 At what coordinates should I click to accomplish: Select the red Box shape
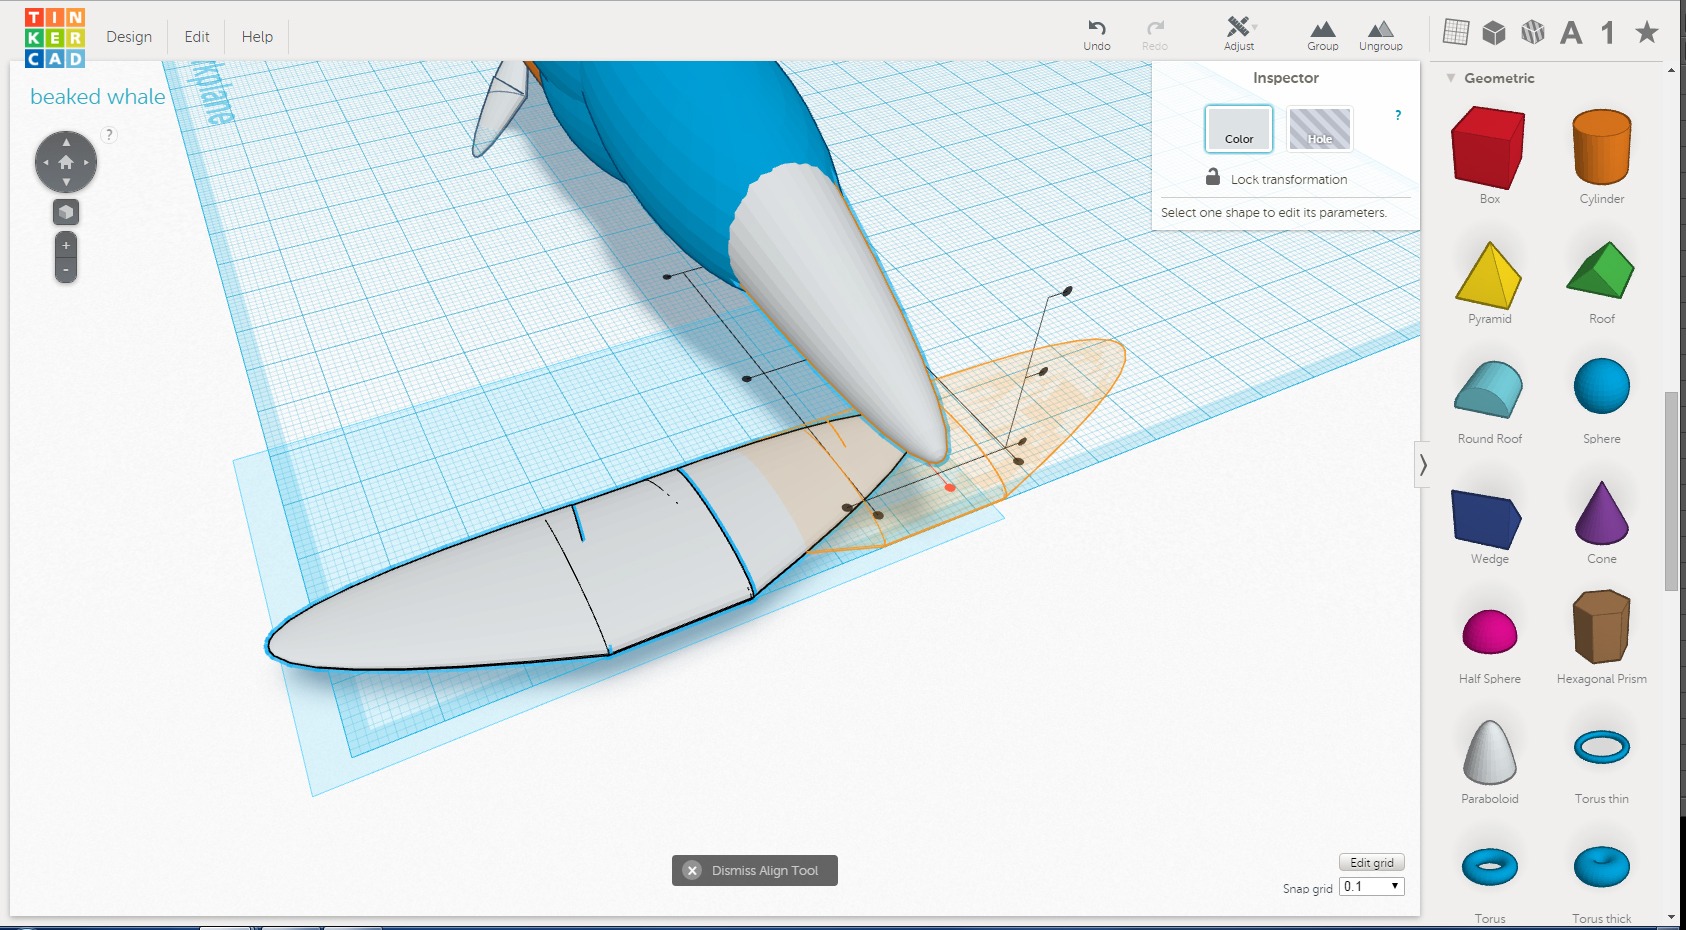tap(1489, 148)
